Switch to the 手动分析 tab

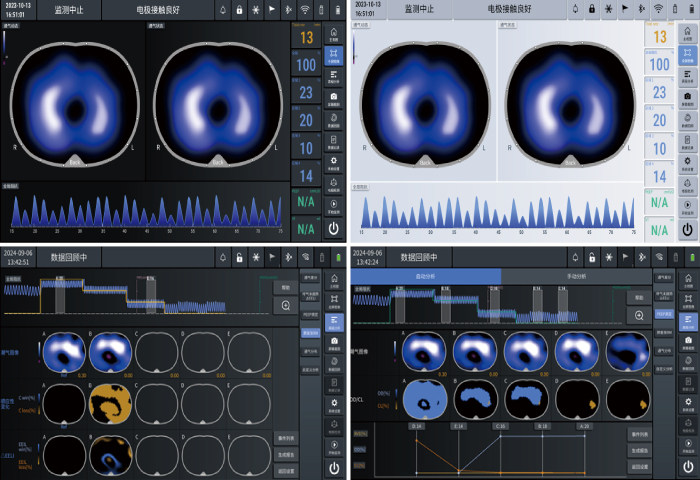[576, 275]
